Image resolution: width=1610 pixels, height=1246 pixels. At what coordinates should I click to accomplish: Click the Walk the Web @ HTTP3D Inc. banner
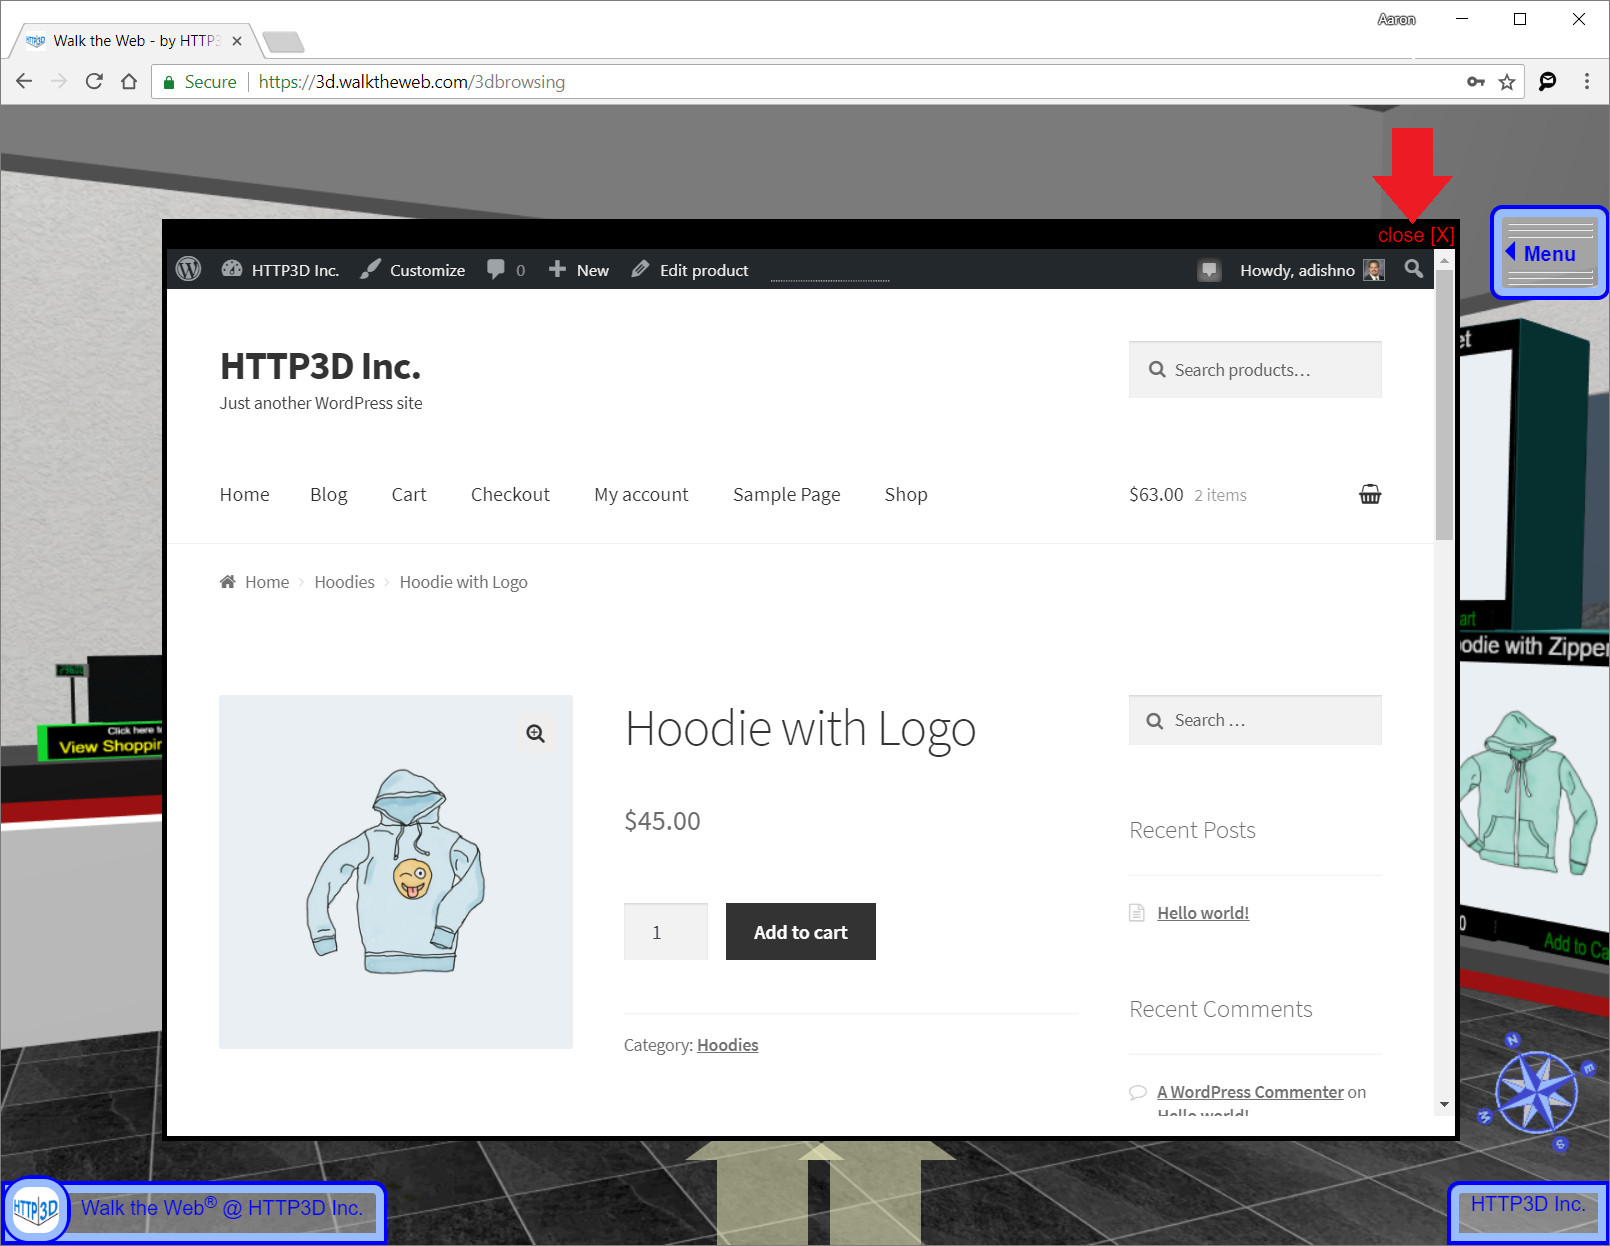tap(222, 1208)
